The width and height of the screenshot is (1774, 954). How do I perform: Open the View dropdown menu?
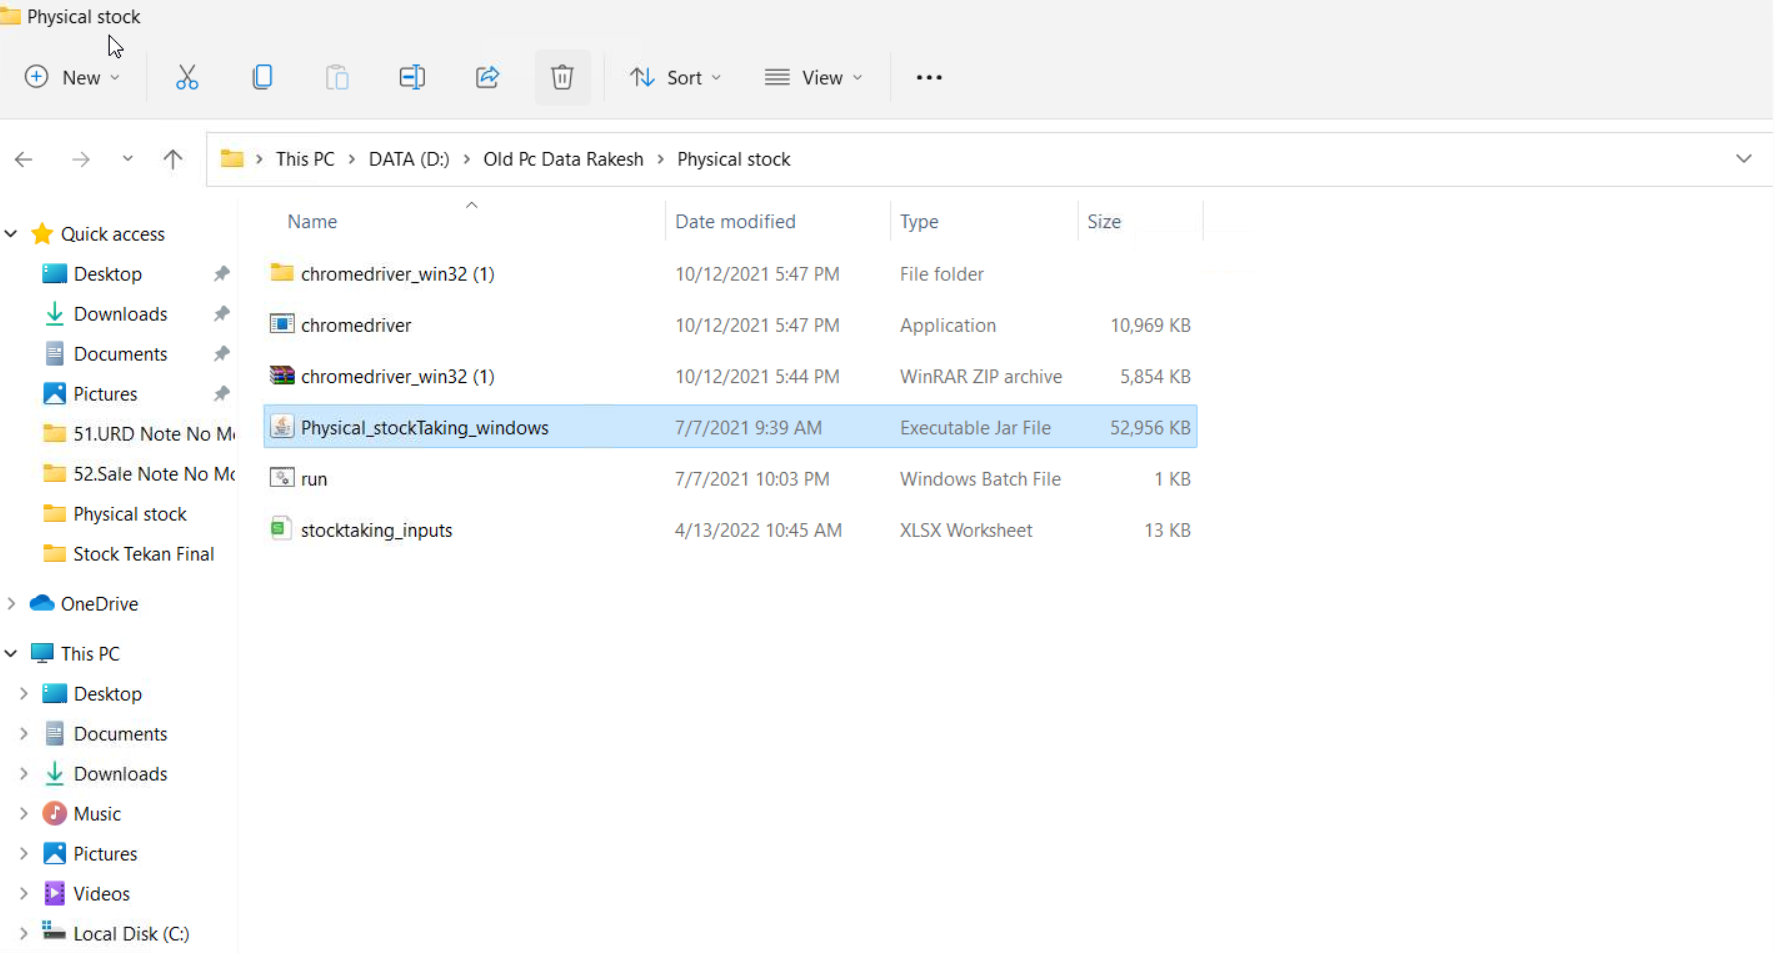tap(813, 77)
